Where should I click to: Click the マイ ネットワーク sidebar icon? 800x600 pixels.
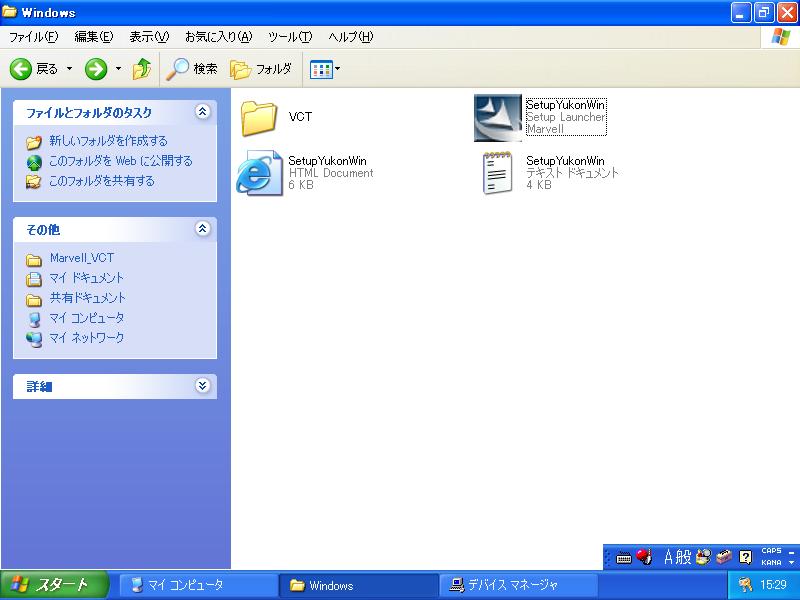click(34, 339)
